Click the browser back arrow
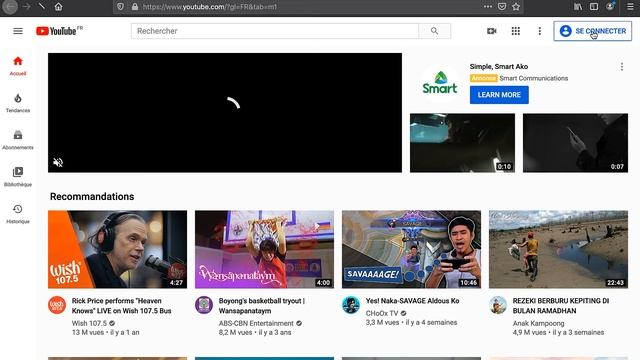The image size is (640, 360). pyautogui.click(x=10, y=7)
